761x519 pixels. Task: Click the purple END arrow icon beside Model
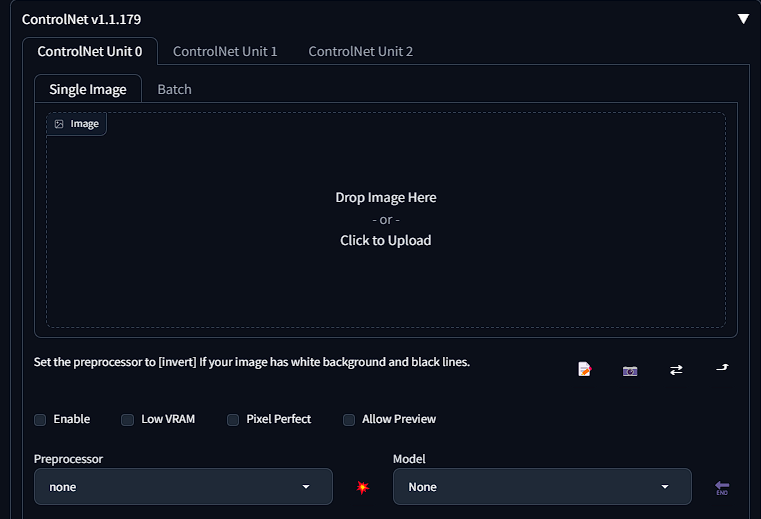click(722, 487)
